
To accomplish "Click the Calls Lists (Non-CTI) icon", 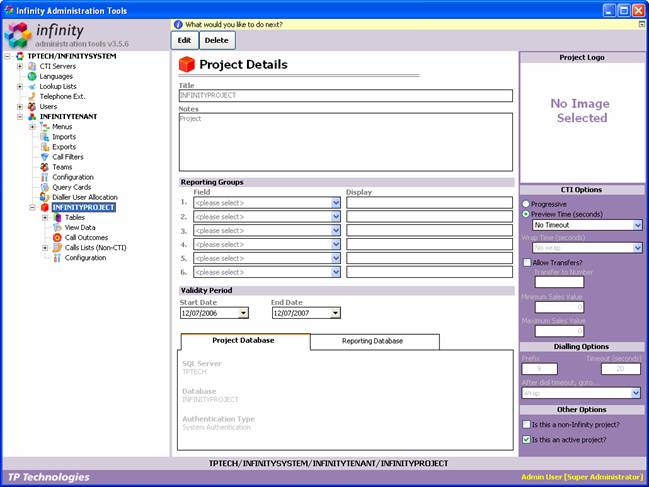I will pyautogui.click(x=58, y=248).
